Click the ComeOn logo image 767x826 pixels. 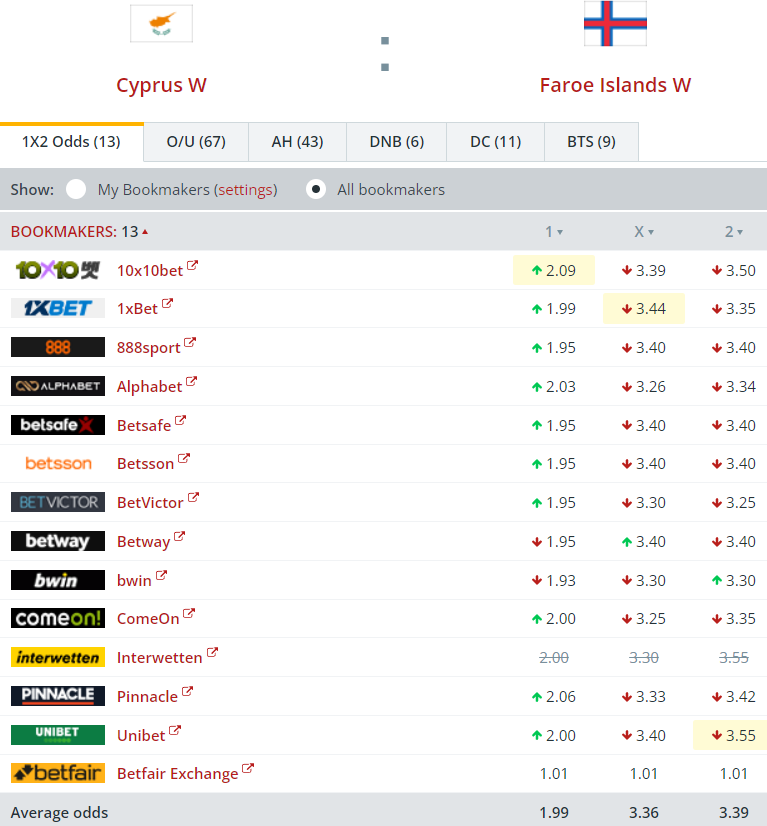(x=57, y=618)
